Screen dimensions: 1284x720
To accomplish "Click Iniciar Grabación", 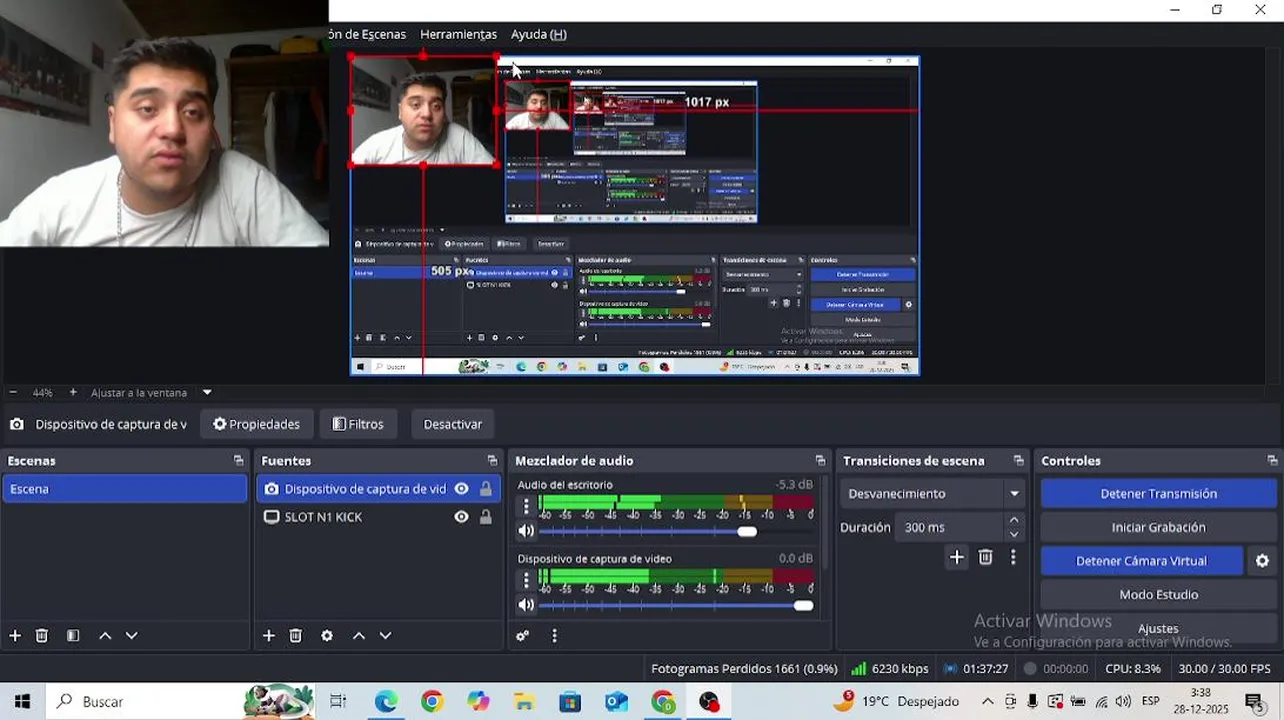I will coord(1158,527).
